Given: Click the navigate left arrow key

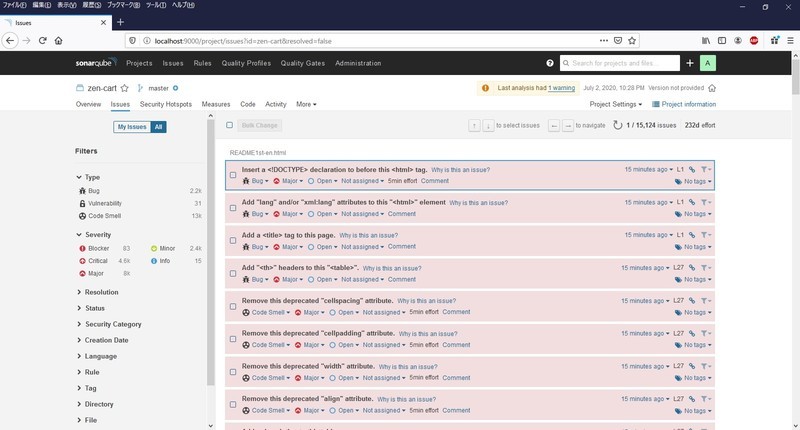Looking at the screenshot, I should (554, 125).
